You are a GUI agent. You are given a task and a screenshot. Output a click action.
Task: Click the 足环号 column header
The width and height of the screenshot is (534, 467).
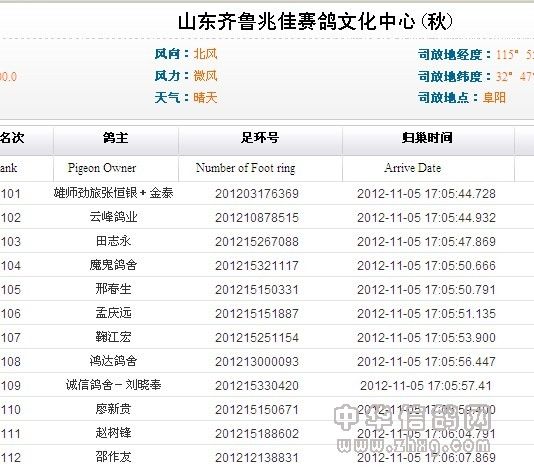[x=260, y=138]
